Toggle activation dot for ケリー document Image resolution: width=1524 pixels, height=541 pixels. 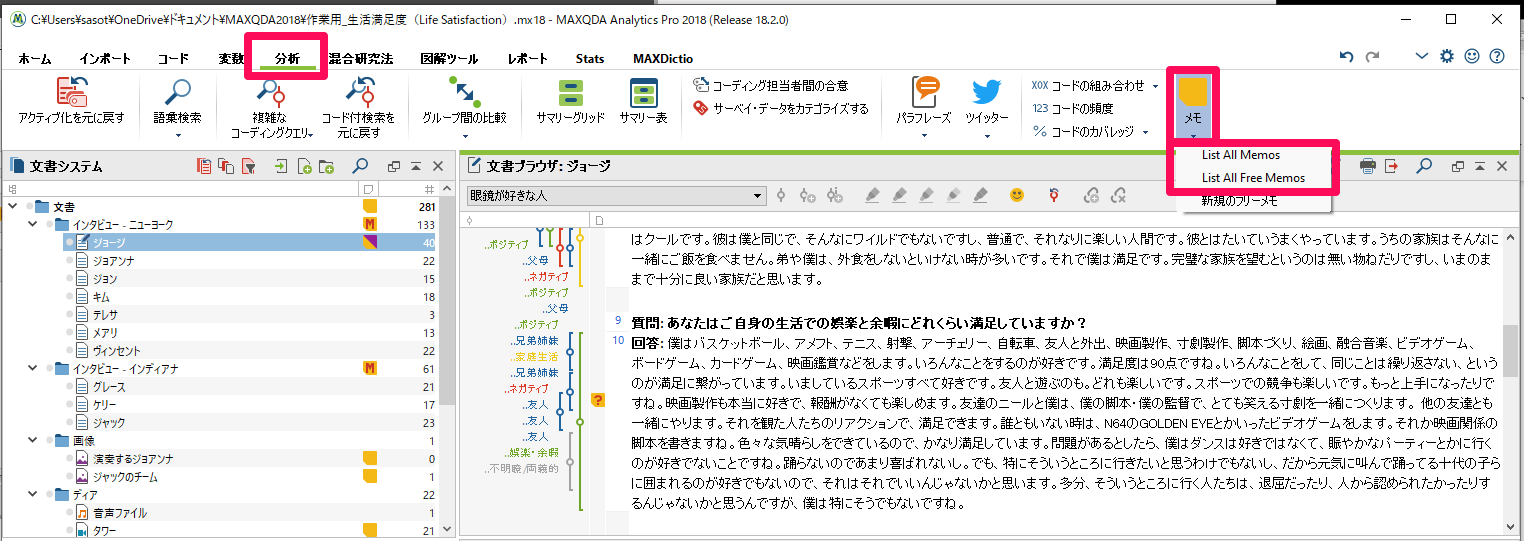click(68, 405)
